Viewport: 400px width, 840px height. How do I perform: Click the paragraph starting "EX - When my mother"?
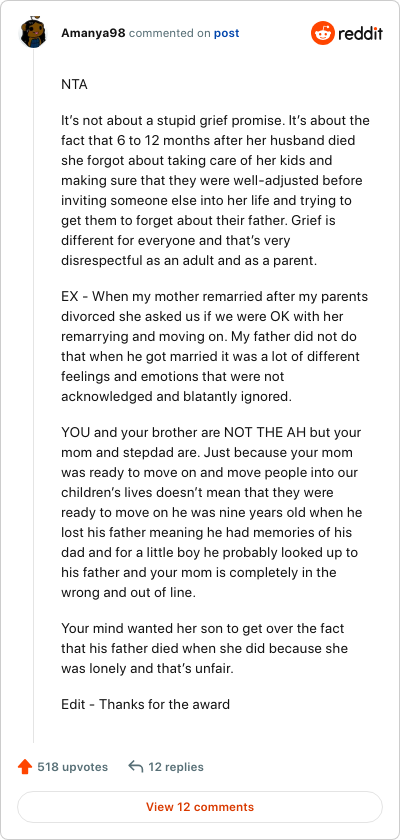[214, 347]
